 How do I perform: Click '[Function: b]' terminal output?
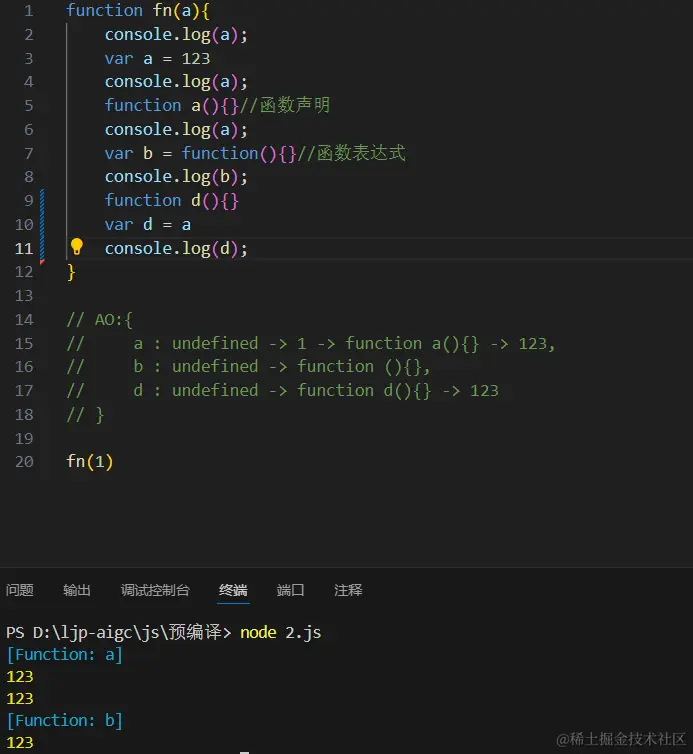point(64,720)
